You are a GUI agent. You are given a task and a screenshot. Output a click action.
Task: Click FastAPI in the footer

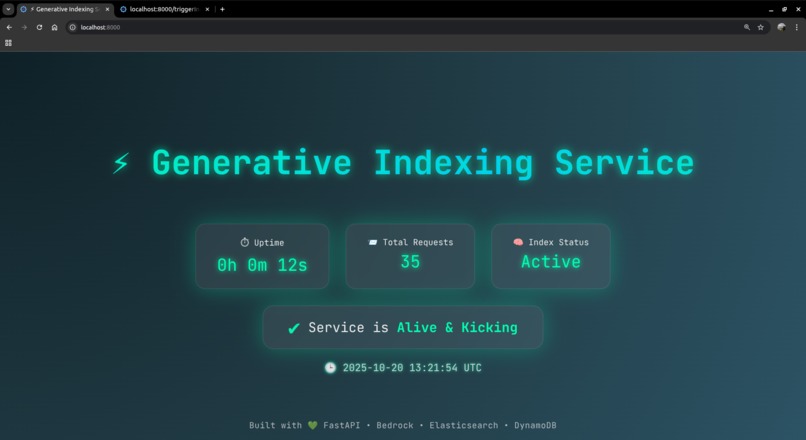tap(342, 426)
